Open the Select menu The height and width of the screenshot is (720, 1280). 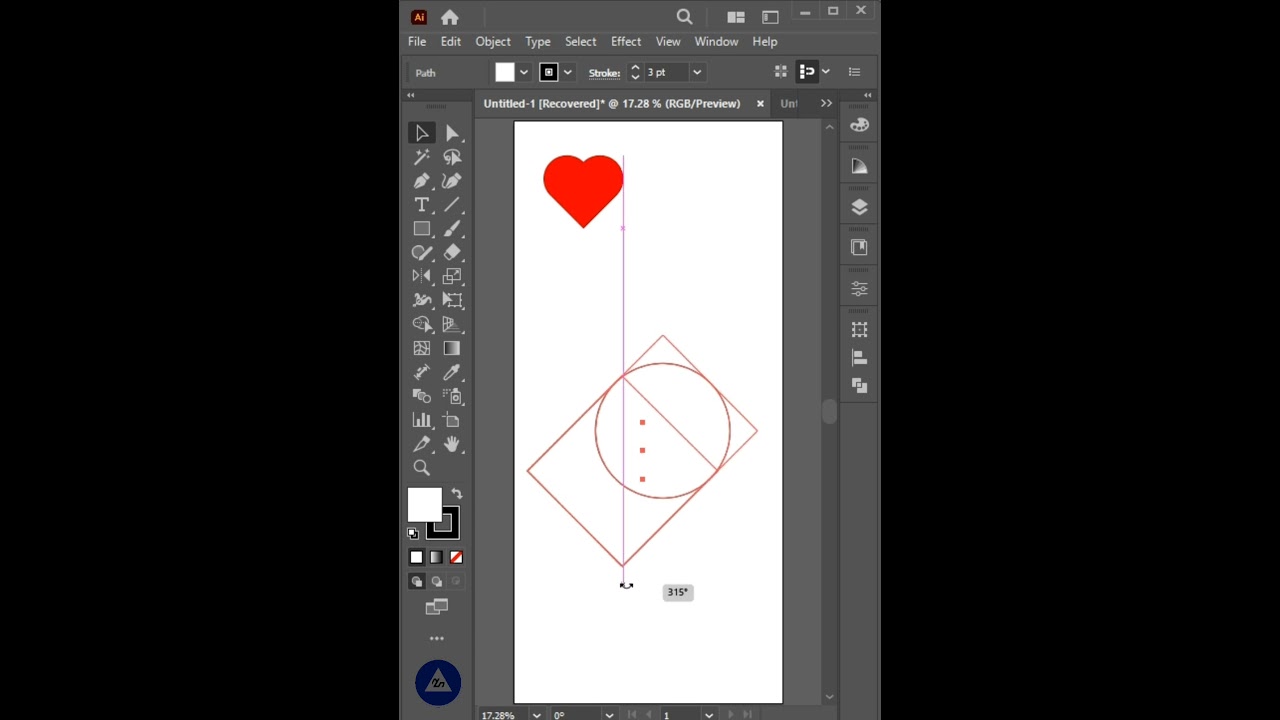click(x=581, y=42)
